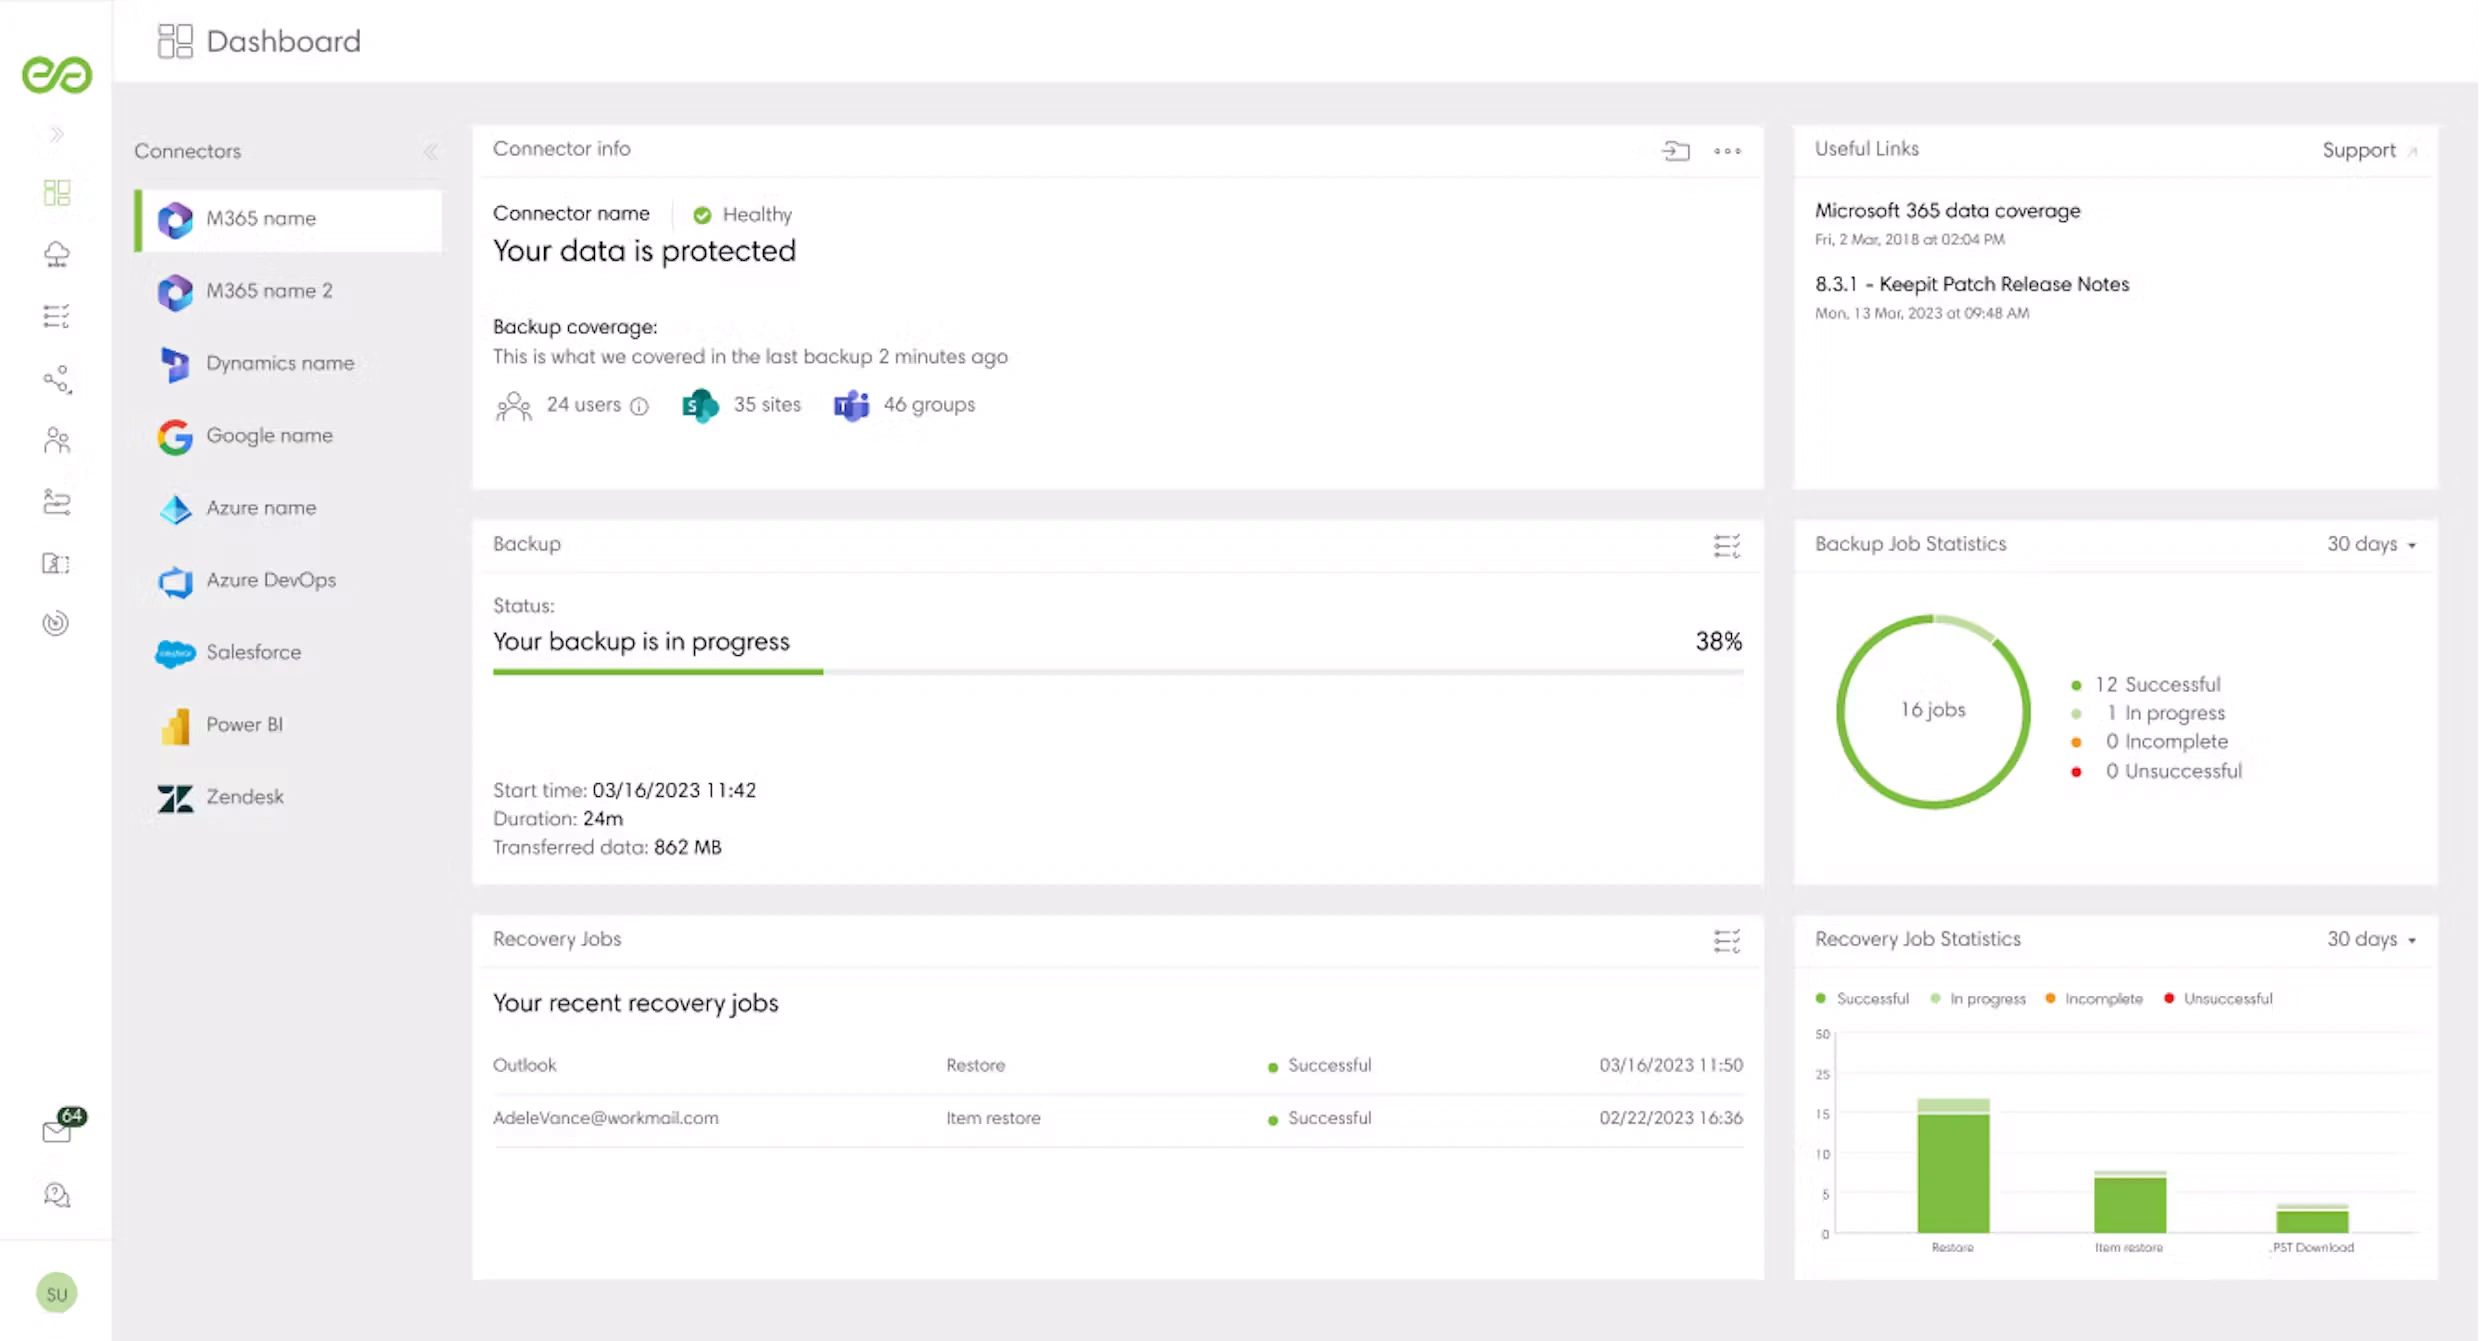The height and width of the screenshot is (1341, 2480).
Task: Expand the left navigation with double chevron
Action: pyautogui.click(x=57, y=134)
